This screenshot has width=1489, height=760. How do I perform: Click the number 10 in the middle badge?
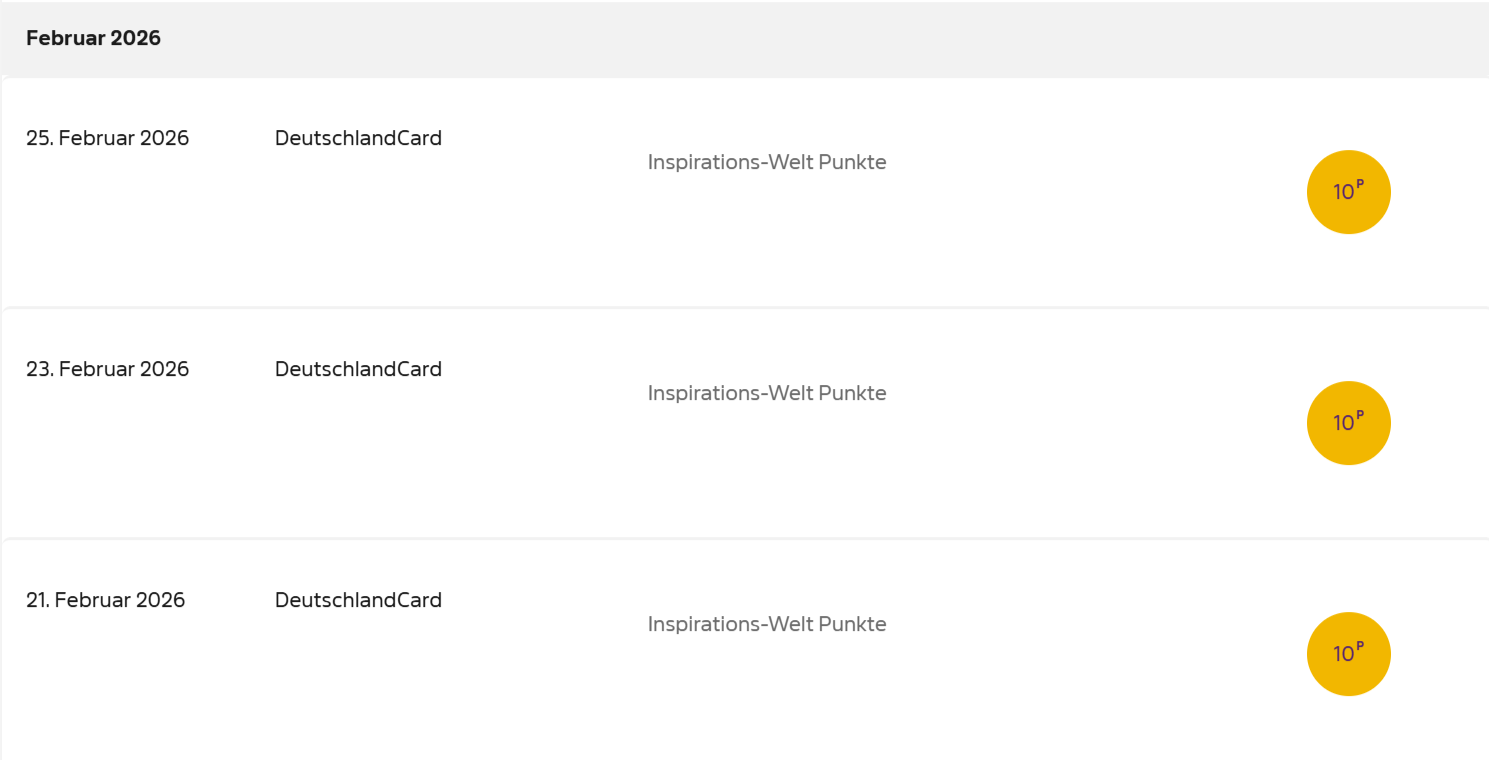coord(1343,424)
